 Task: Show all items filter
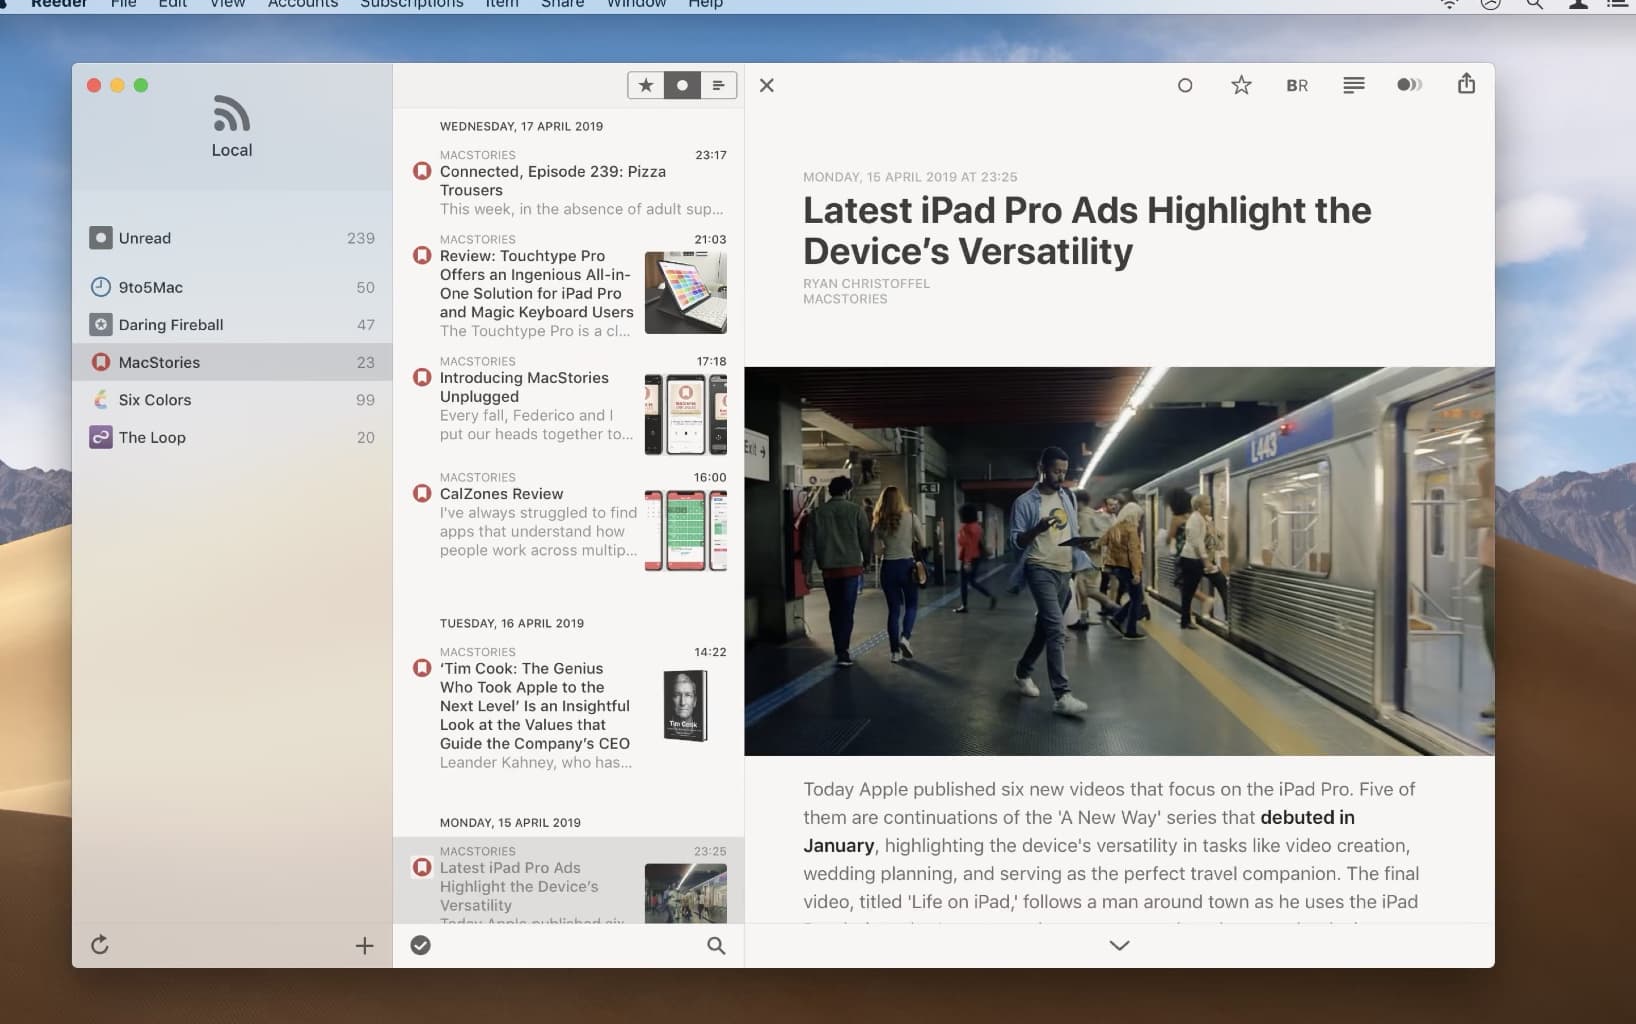pos(718,86)
